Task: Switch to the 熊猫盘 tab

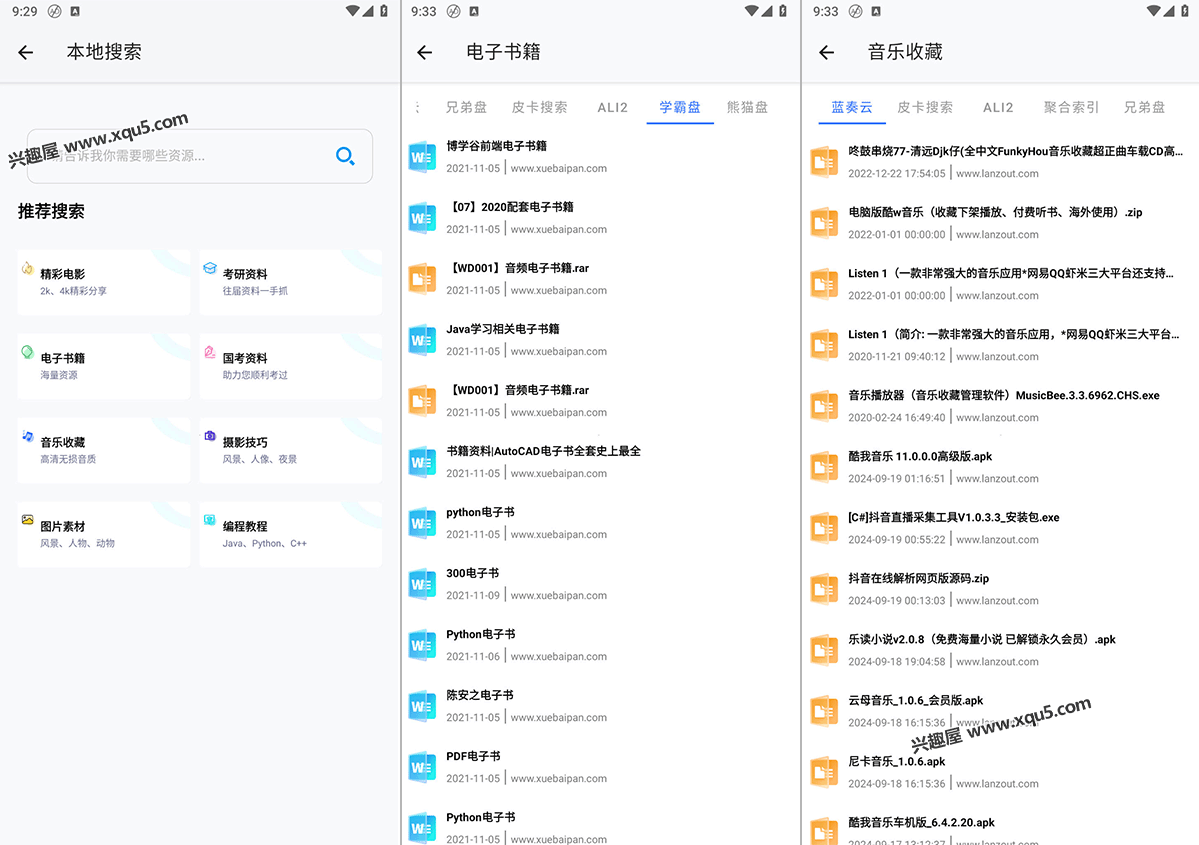Action: coord(747,107)
